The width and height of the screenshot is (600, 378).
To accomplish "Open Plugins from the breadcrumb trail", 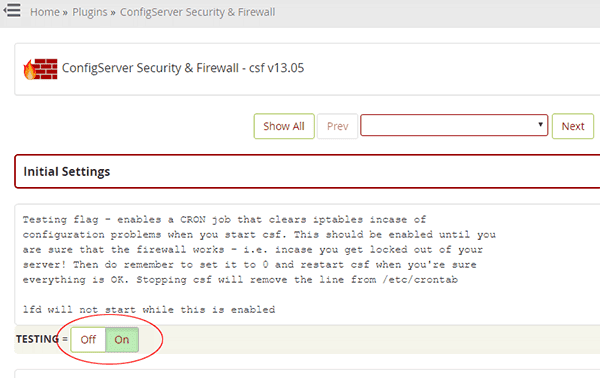I will point(90,12).
